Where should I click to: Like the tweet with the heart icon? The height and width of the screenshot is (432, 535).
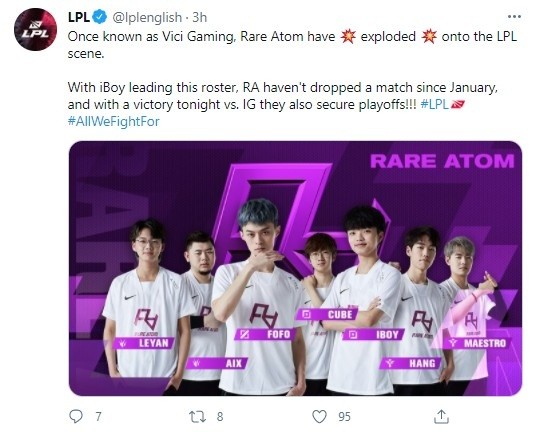(x=319, y=417)
